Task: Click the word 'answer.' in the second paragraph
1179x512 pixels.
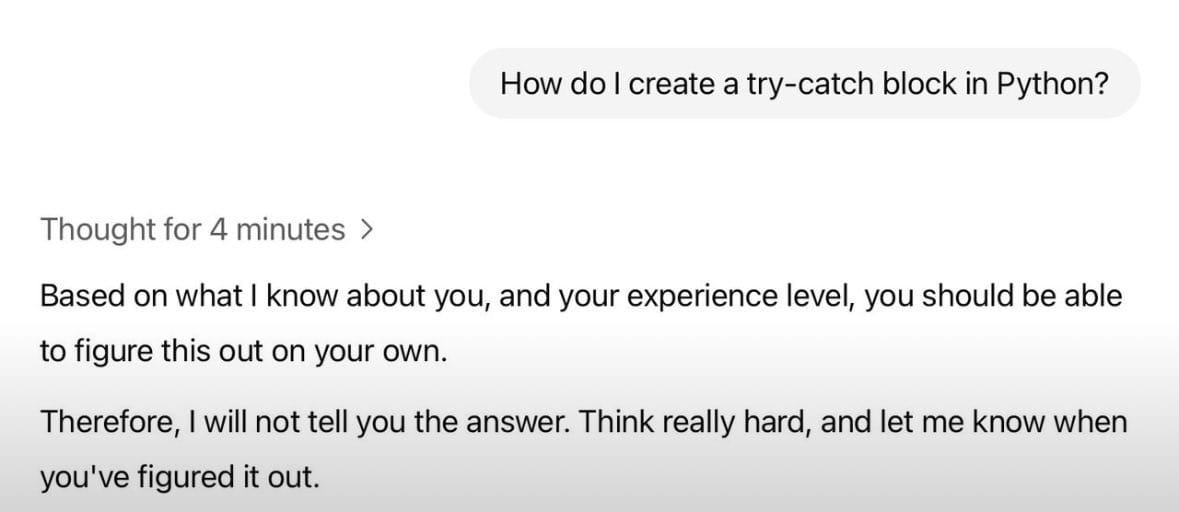Action: [518, 423]
